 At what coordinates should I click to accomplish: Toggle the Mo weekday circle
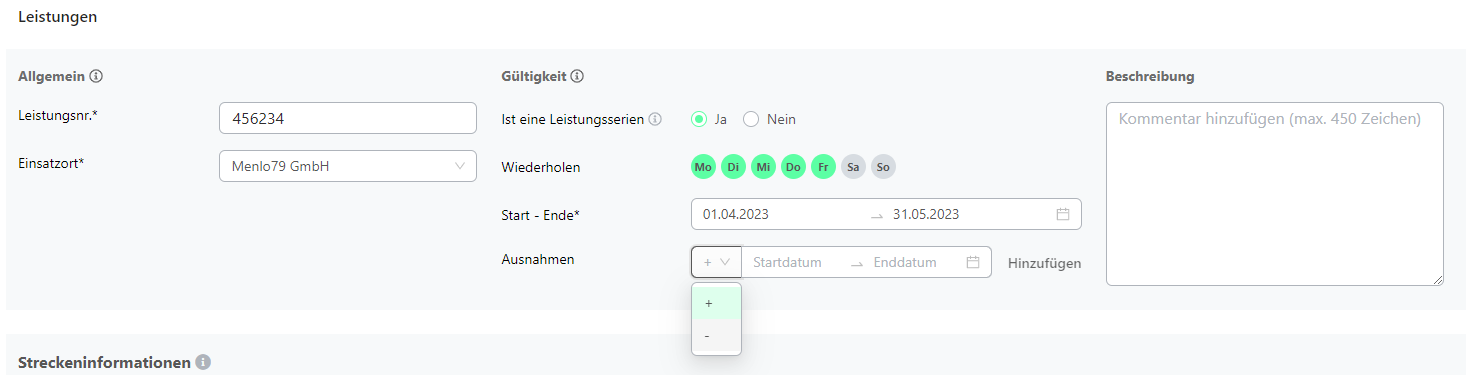click(703, 167)
